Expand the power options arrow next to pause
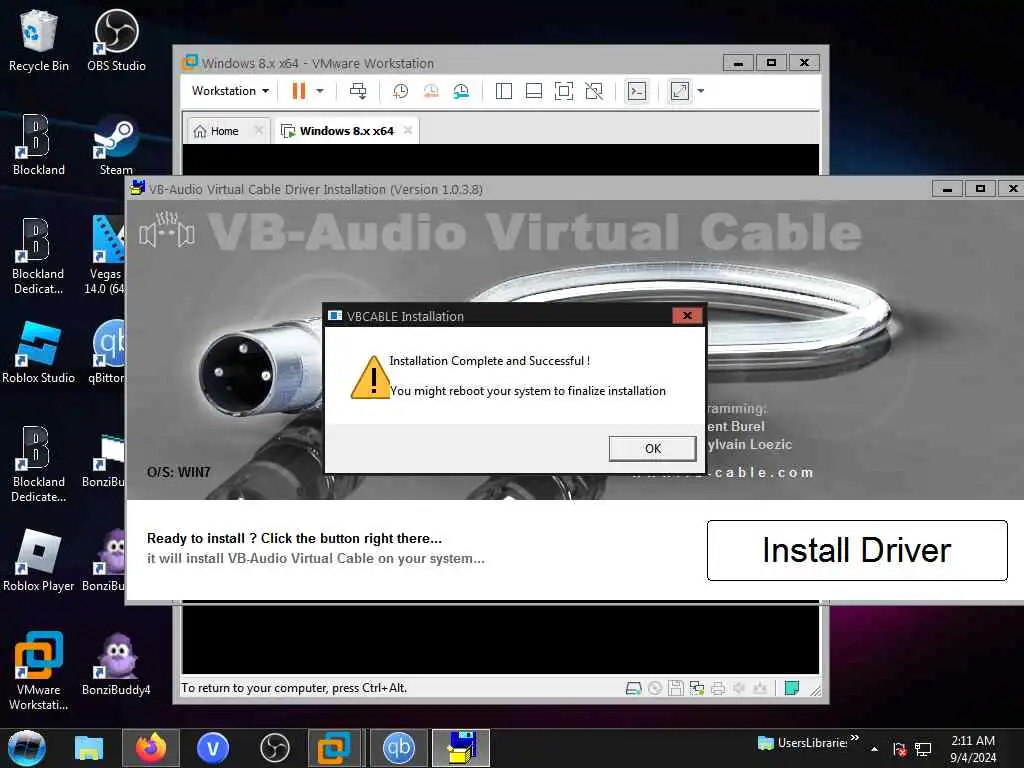1024x768 pixels. (320, 91)
